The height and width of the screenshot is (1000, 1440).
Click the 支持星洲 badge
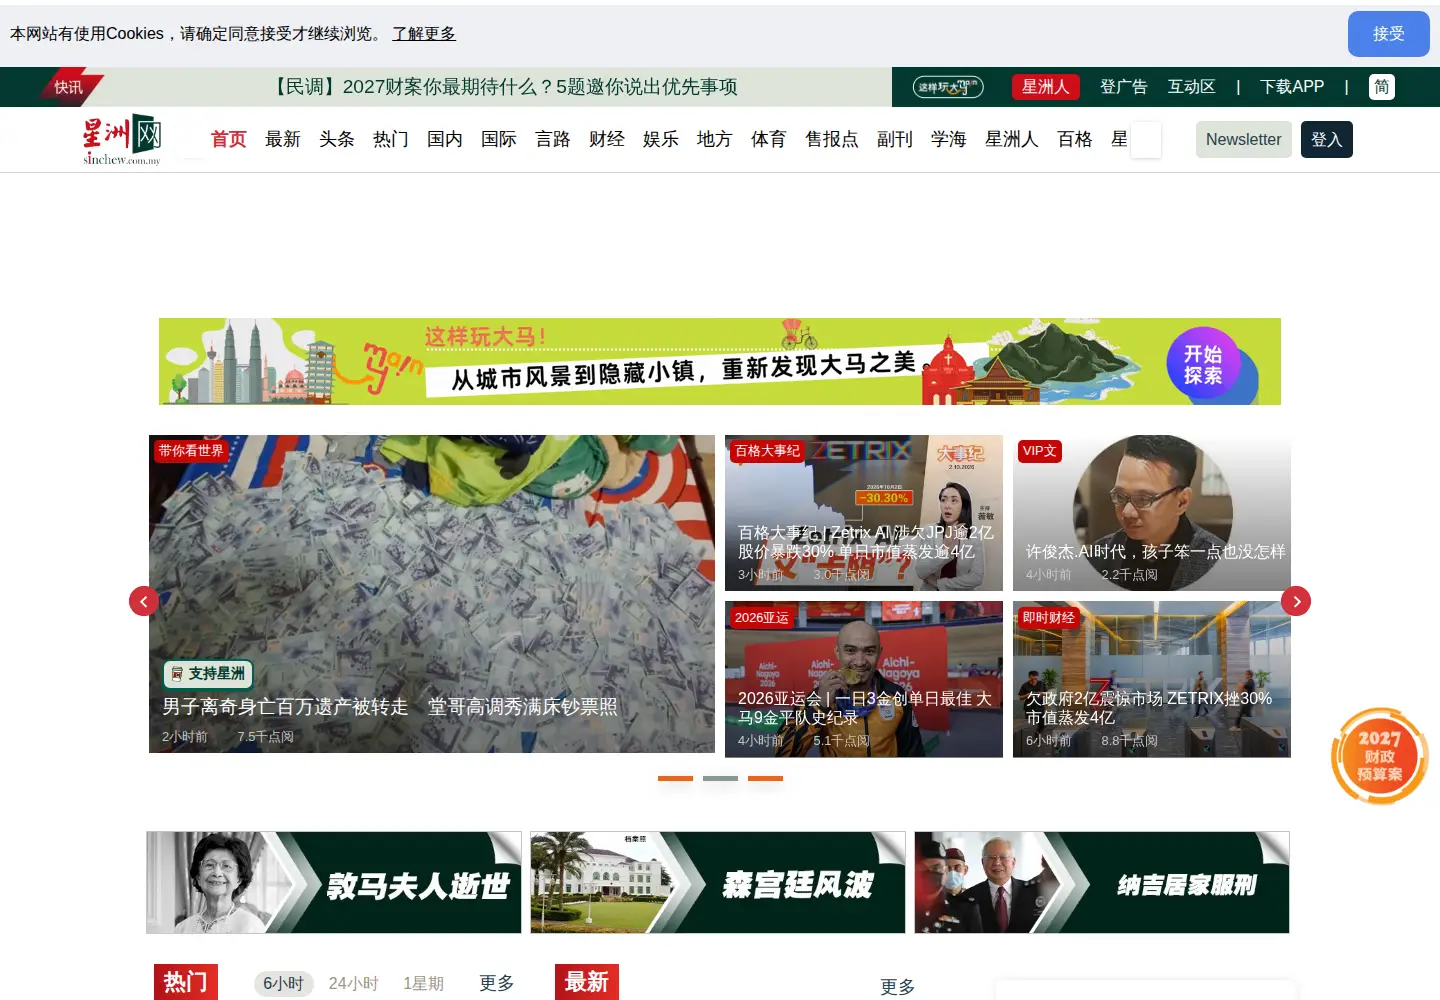208,674
